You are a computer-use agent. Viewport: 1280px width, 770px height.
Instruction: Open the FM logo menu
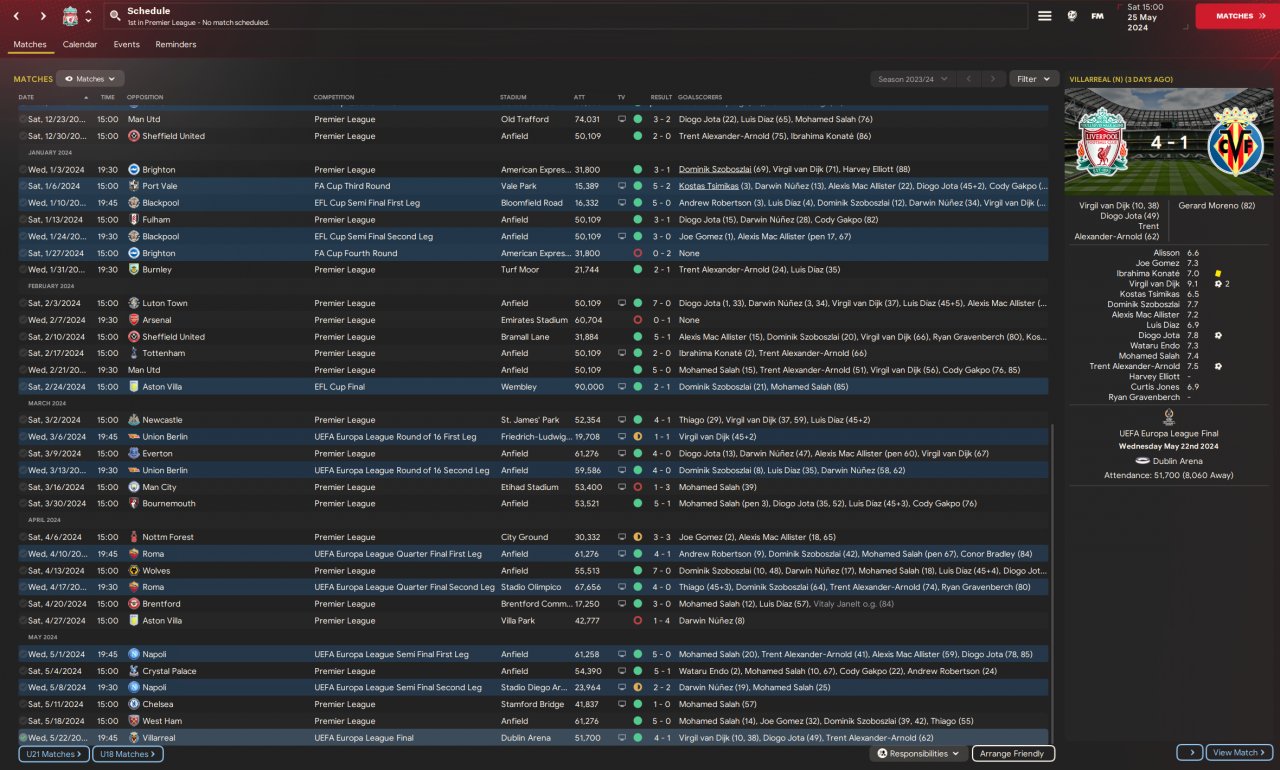pyautogui.click(x=1097, y=16)
